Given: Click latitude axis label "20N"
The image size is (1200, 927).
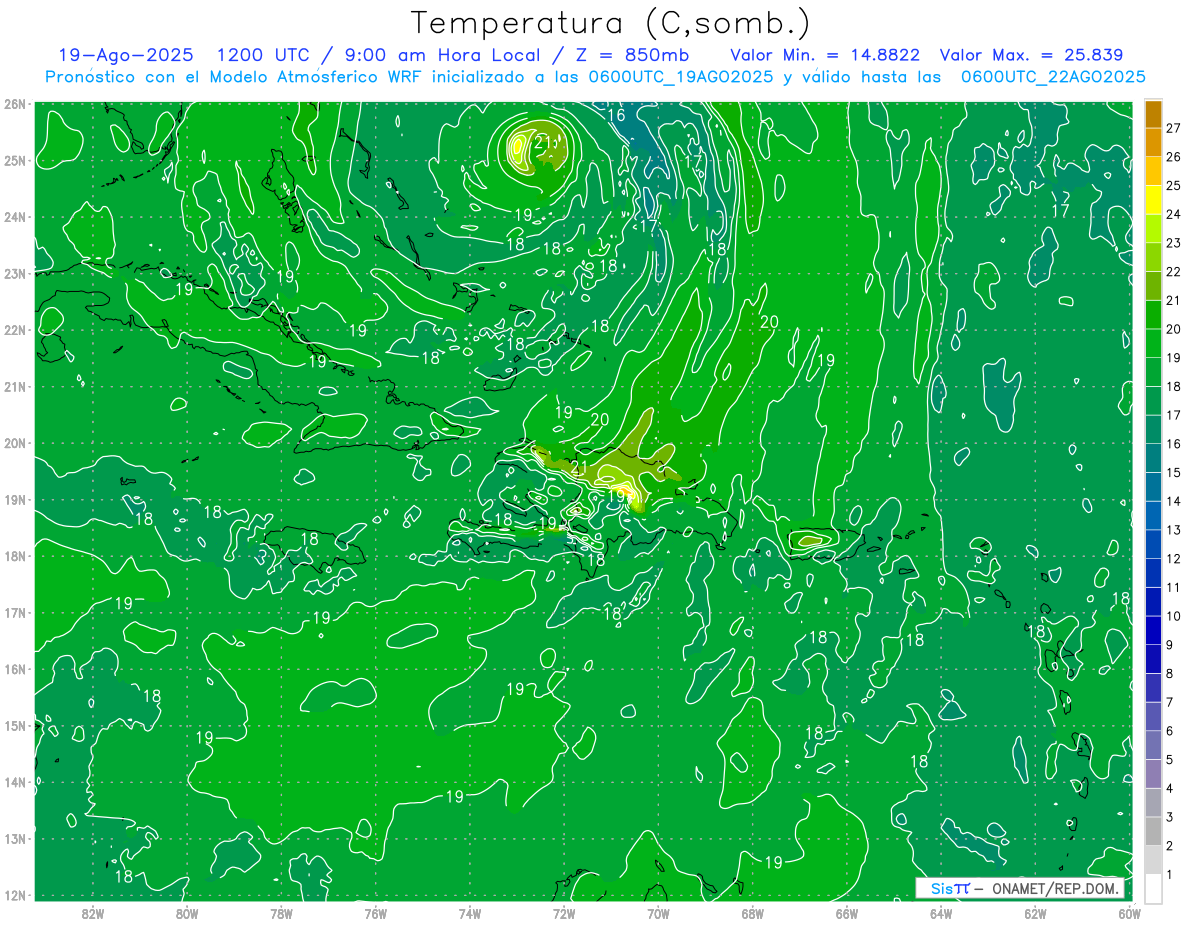Looking at the screenshot, I should (x=14, y=443).
